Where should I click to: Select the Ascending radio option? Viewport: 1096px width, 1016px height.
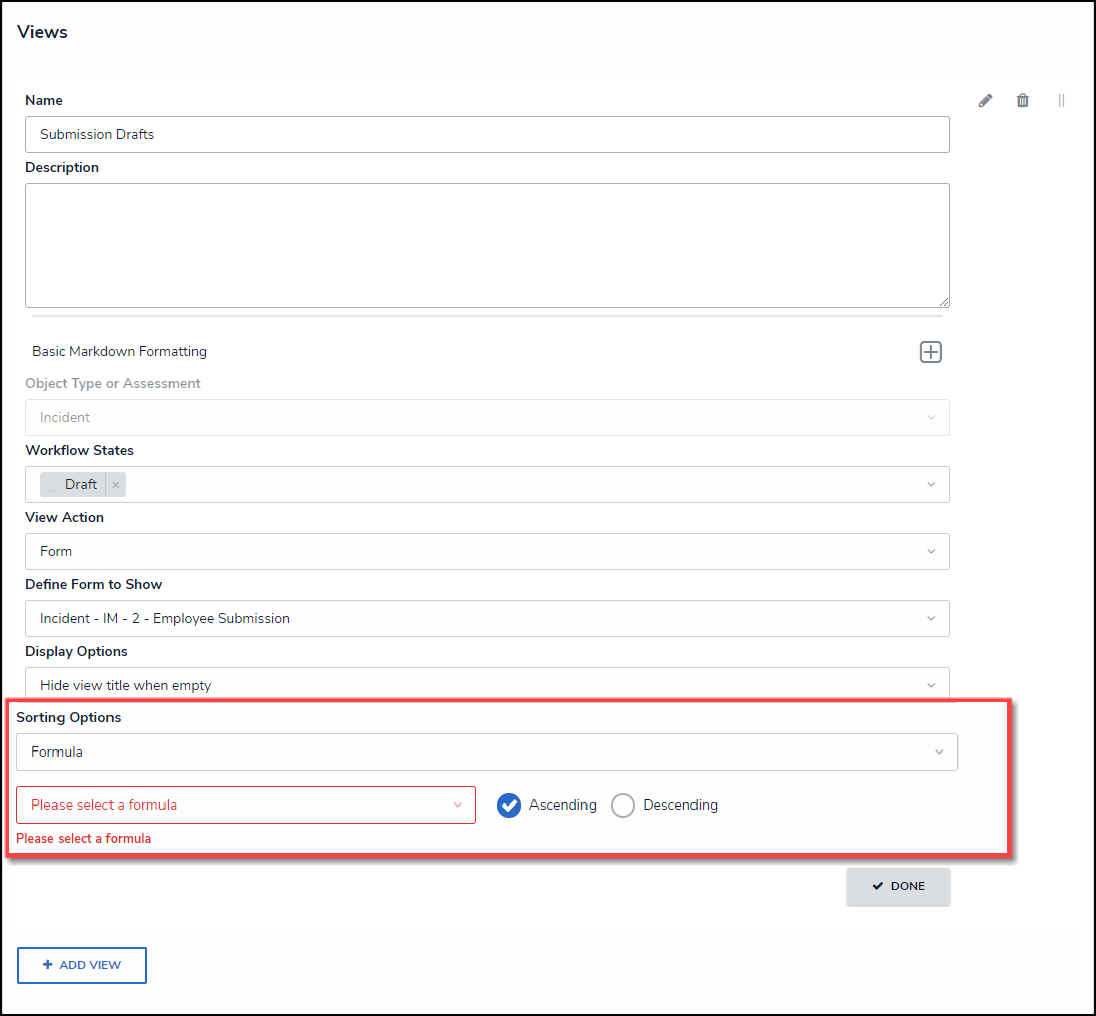(509, 805)
